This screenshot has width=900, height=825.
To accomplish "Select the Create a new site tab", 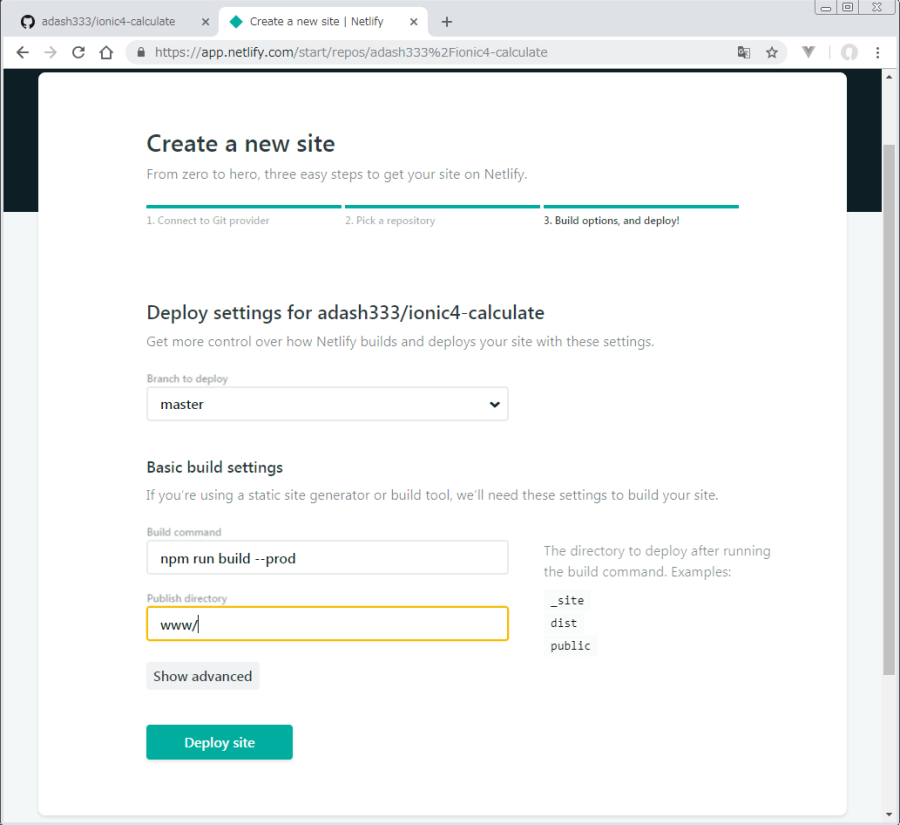I will 316,22.
